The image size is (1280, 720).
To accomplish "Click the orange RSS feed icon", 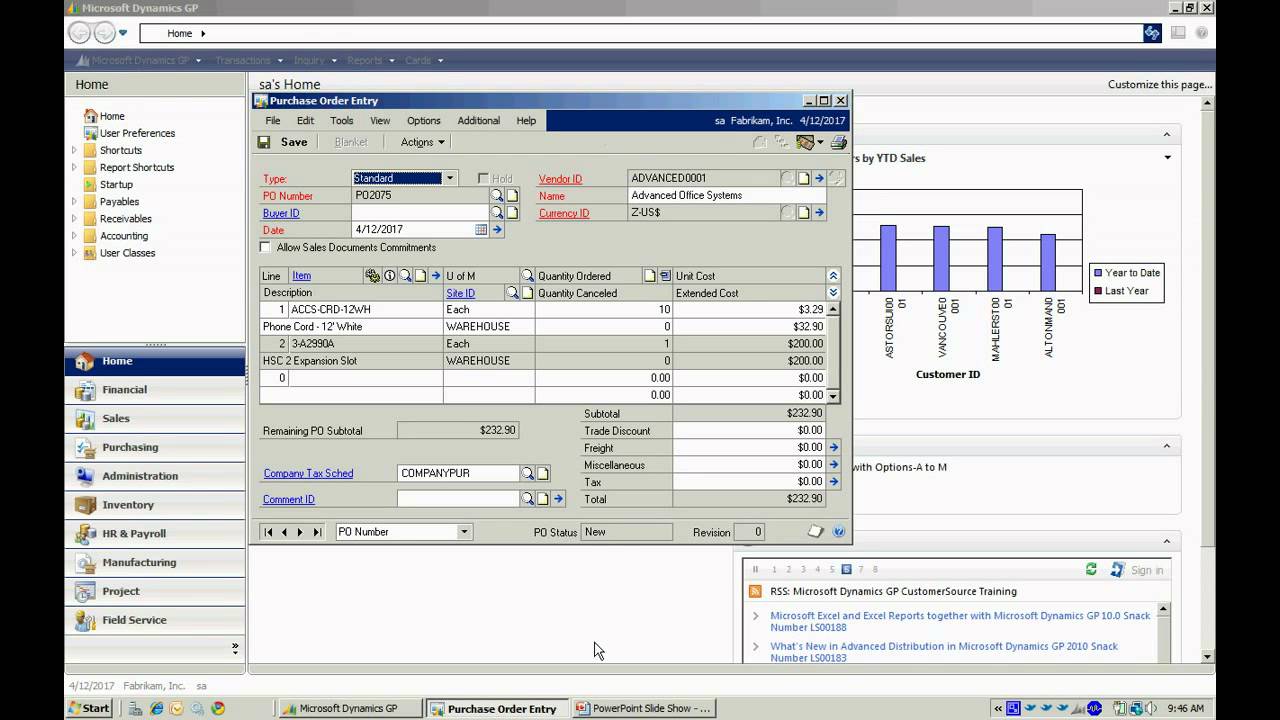I will click(x=756, y=591).
